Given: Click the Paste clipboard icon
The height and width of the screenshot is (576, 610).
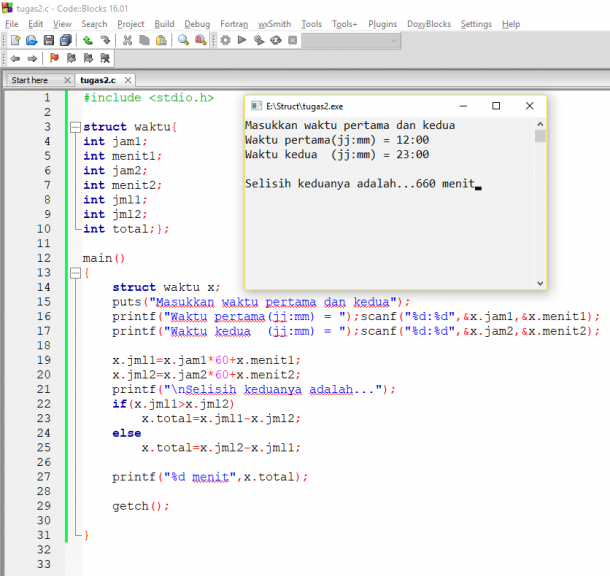Looking at the screenshot, I should [161, 40].
